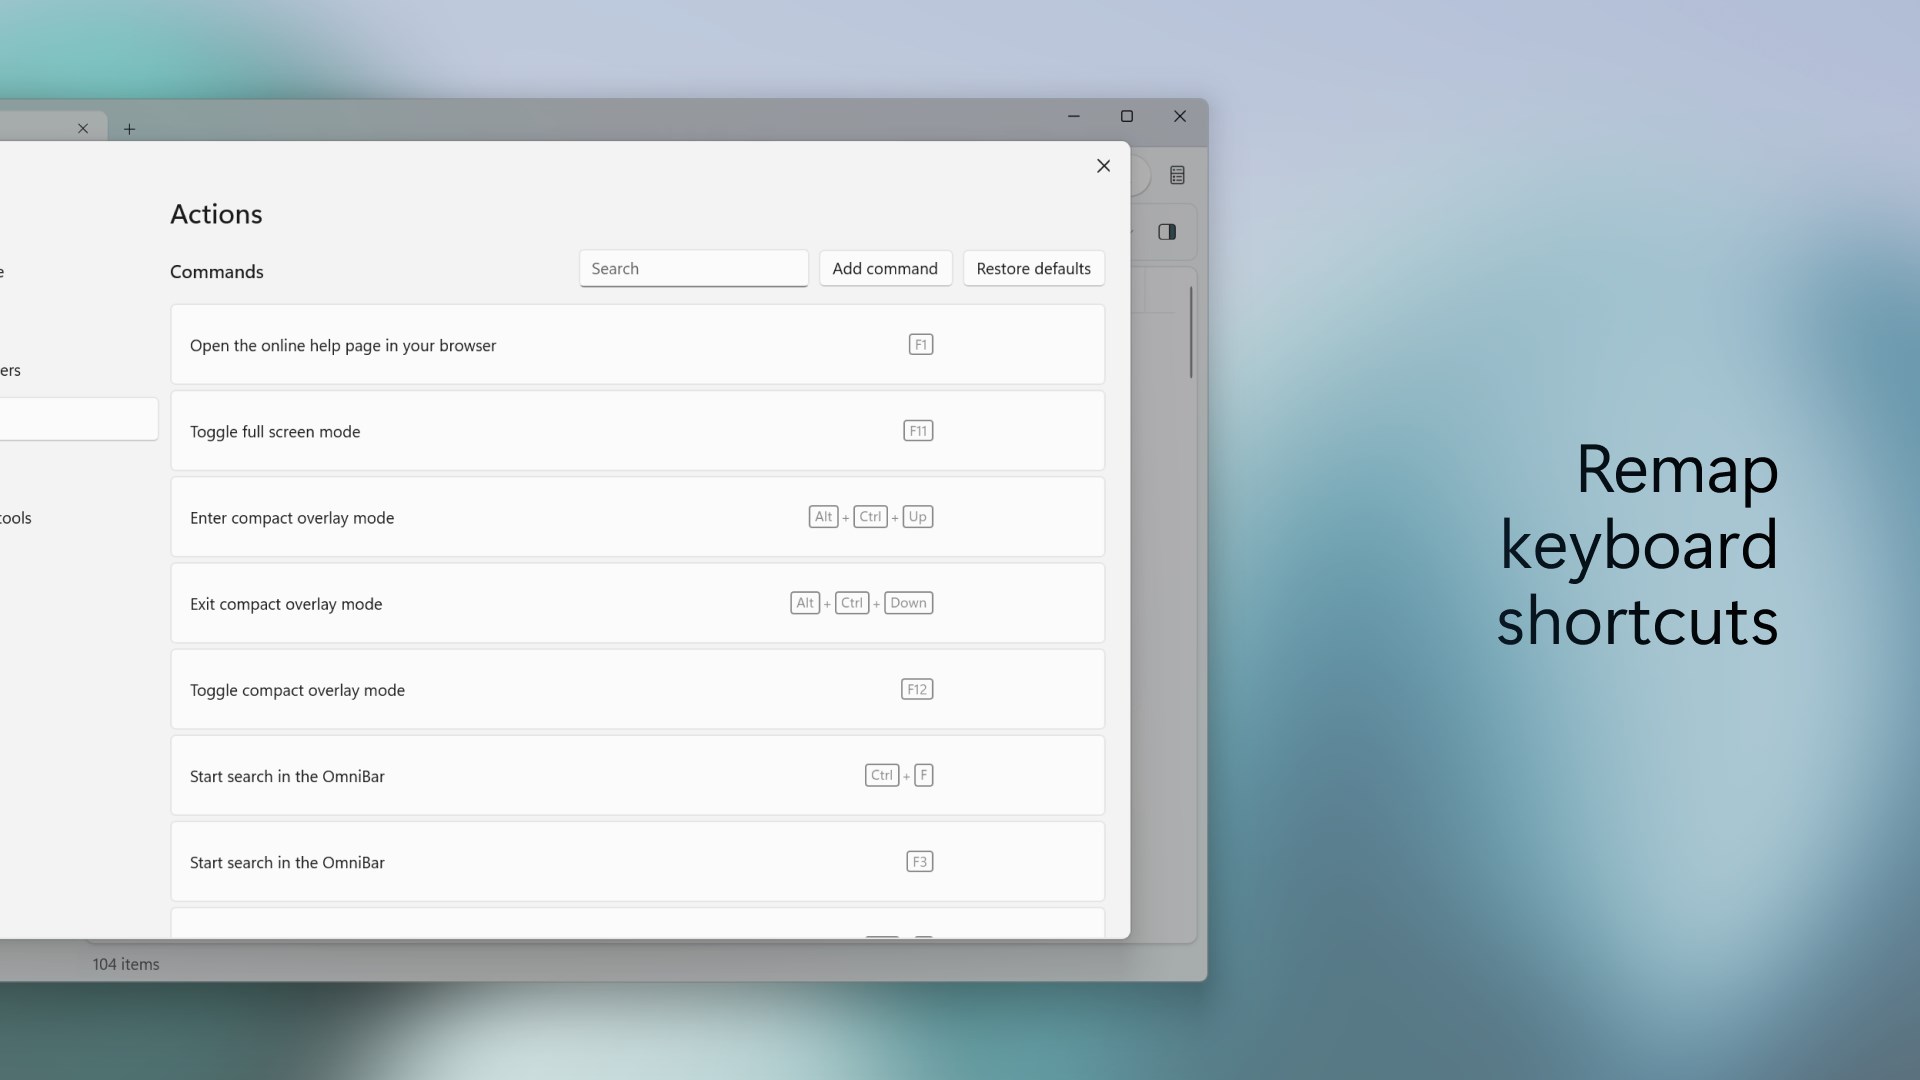
Task: Click the F12 badge for toggle compact overlay
Action: pyautogui.click(x=917, y=689)
